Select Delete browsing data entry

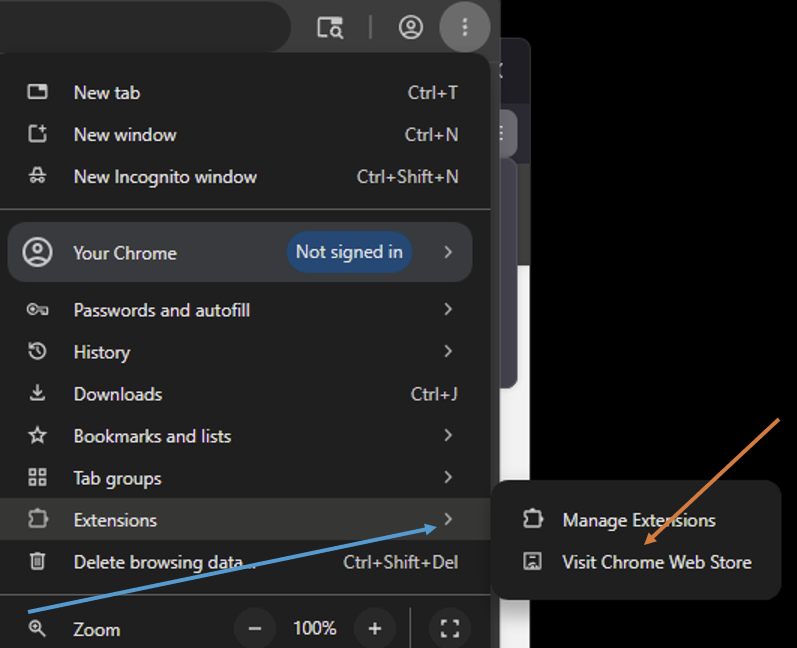pos(245,562)
